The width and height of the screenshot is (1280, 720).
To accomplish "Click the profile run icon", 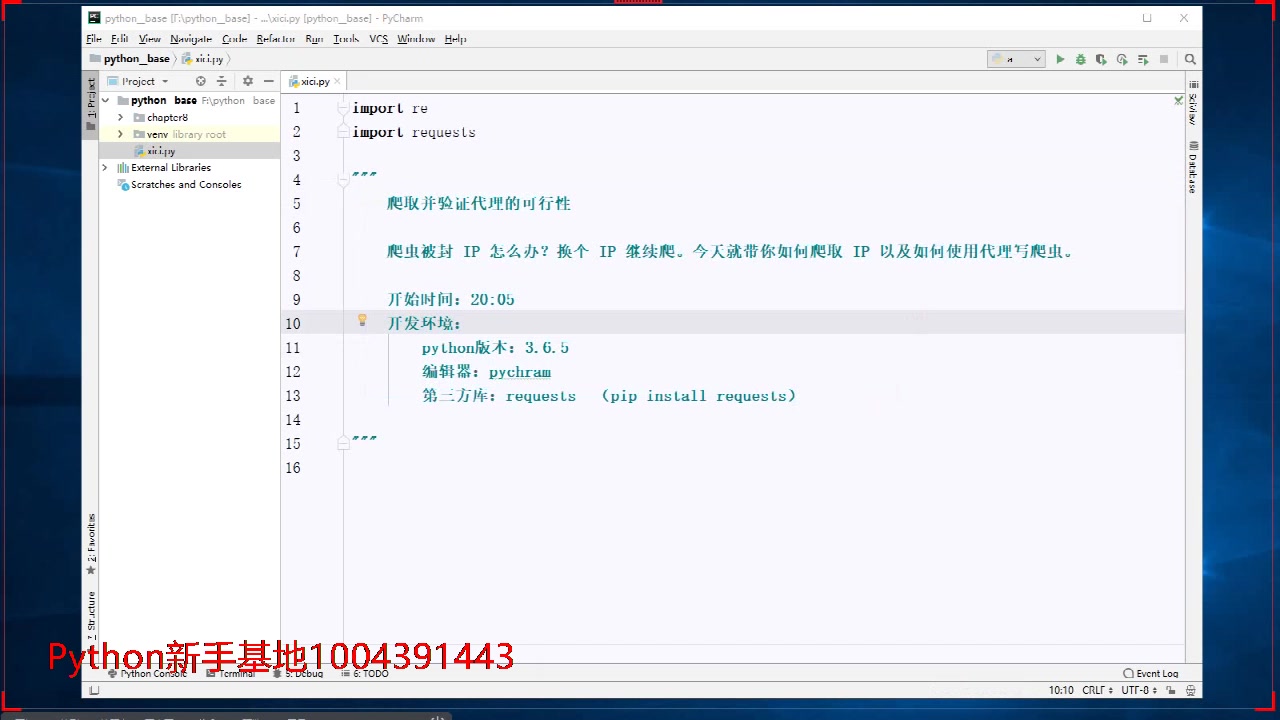I will coord(1122,60).
